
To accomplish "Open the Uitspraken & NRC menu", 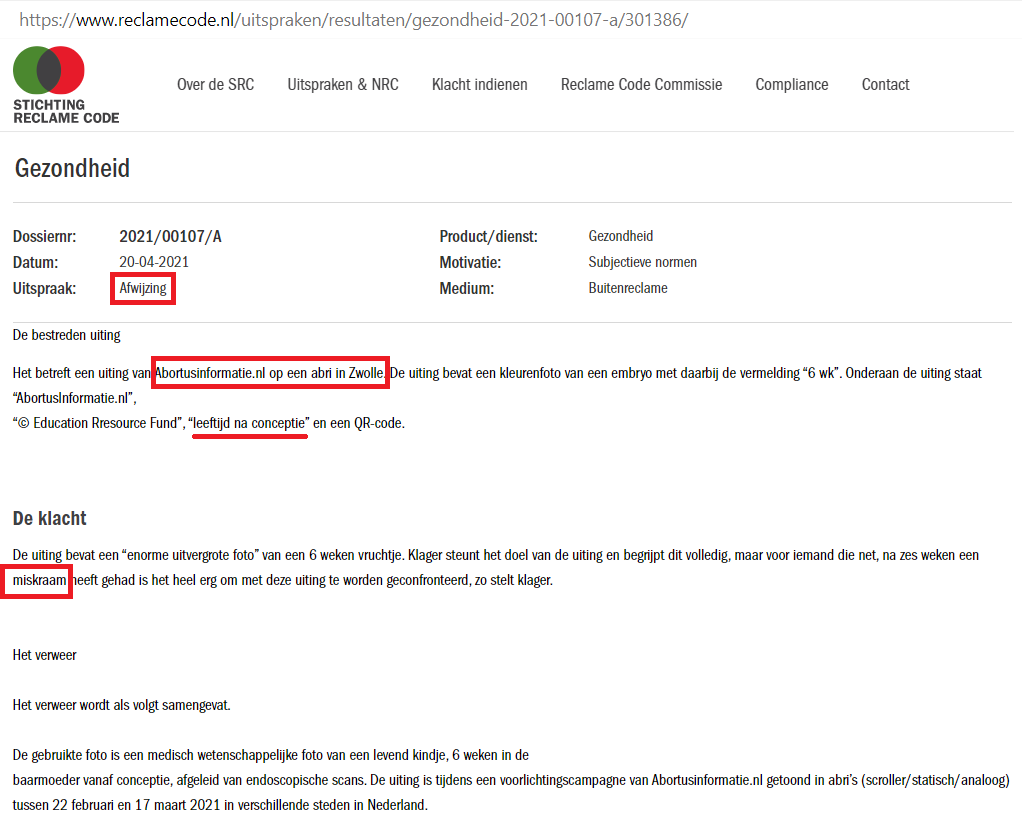I will click(x=343, y=85).
